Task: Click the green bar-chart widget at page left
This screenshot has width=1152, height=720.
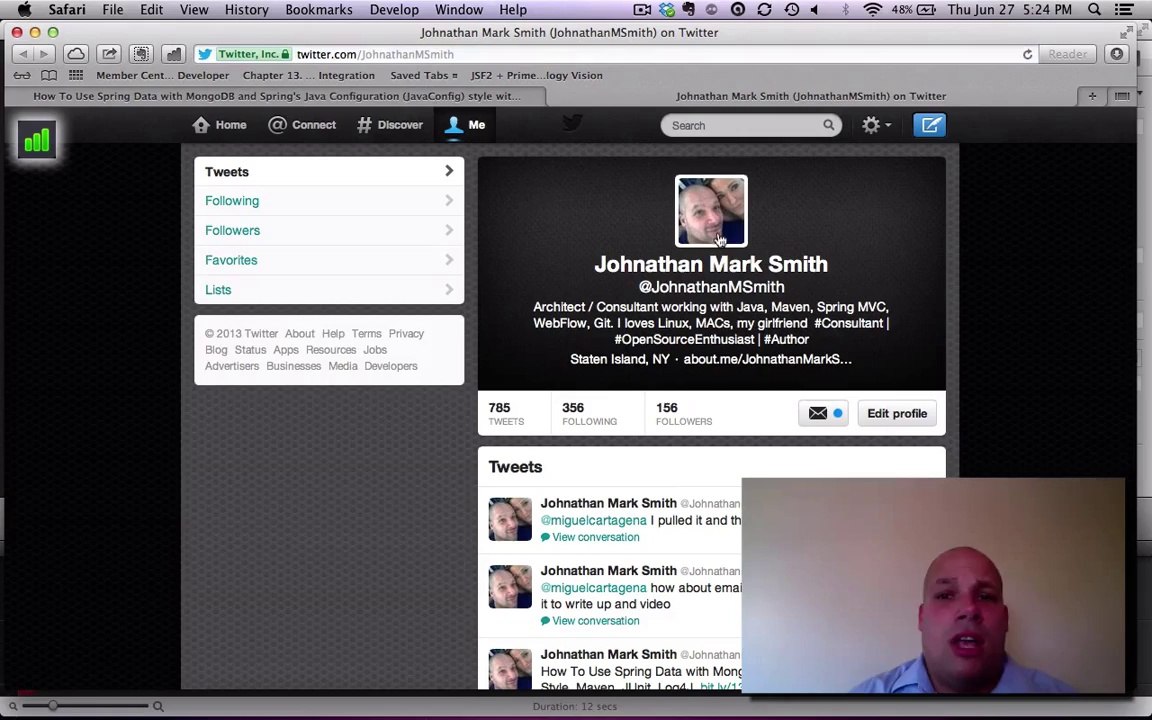Action: pos(37,140)
